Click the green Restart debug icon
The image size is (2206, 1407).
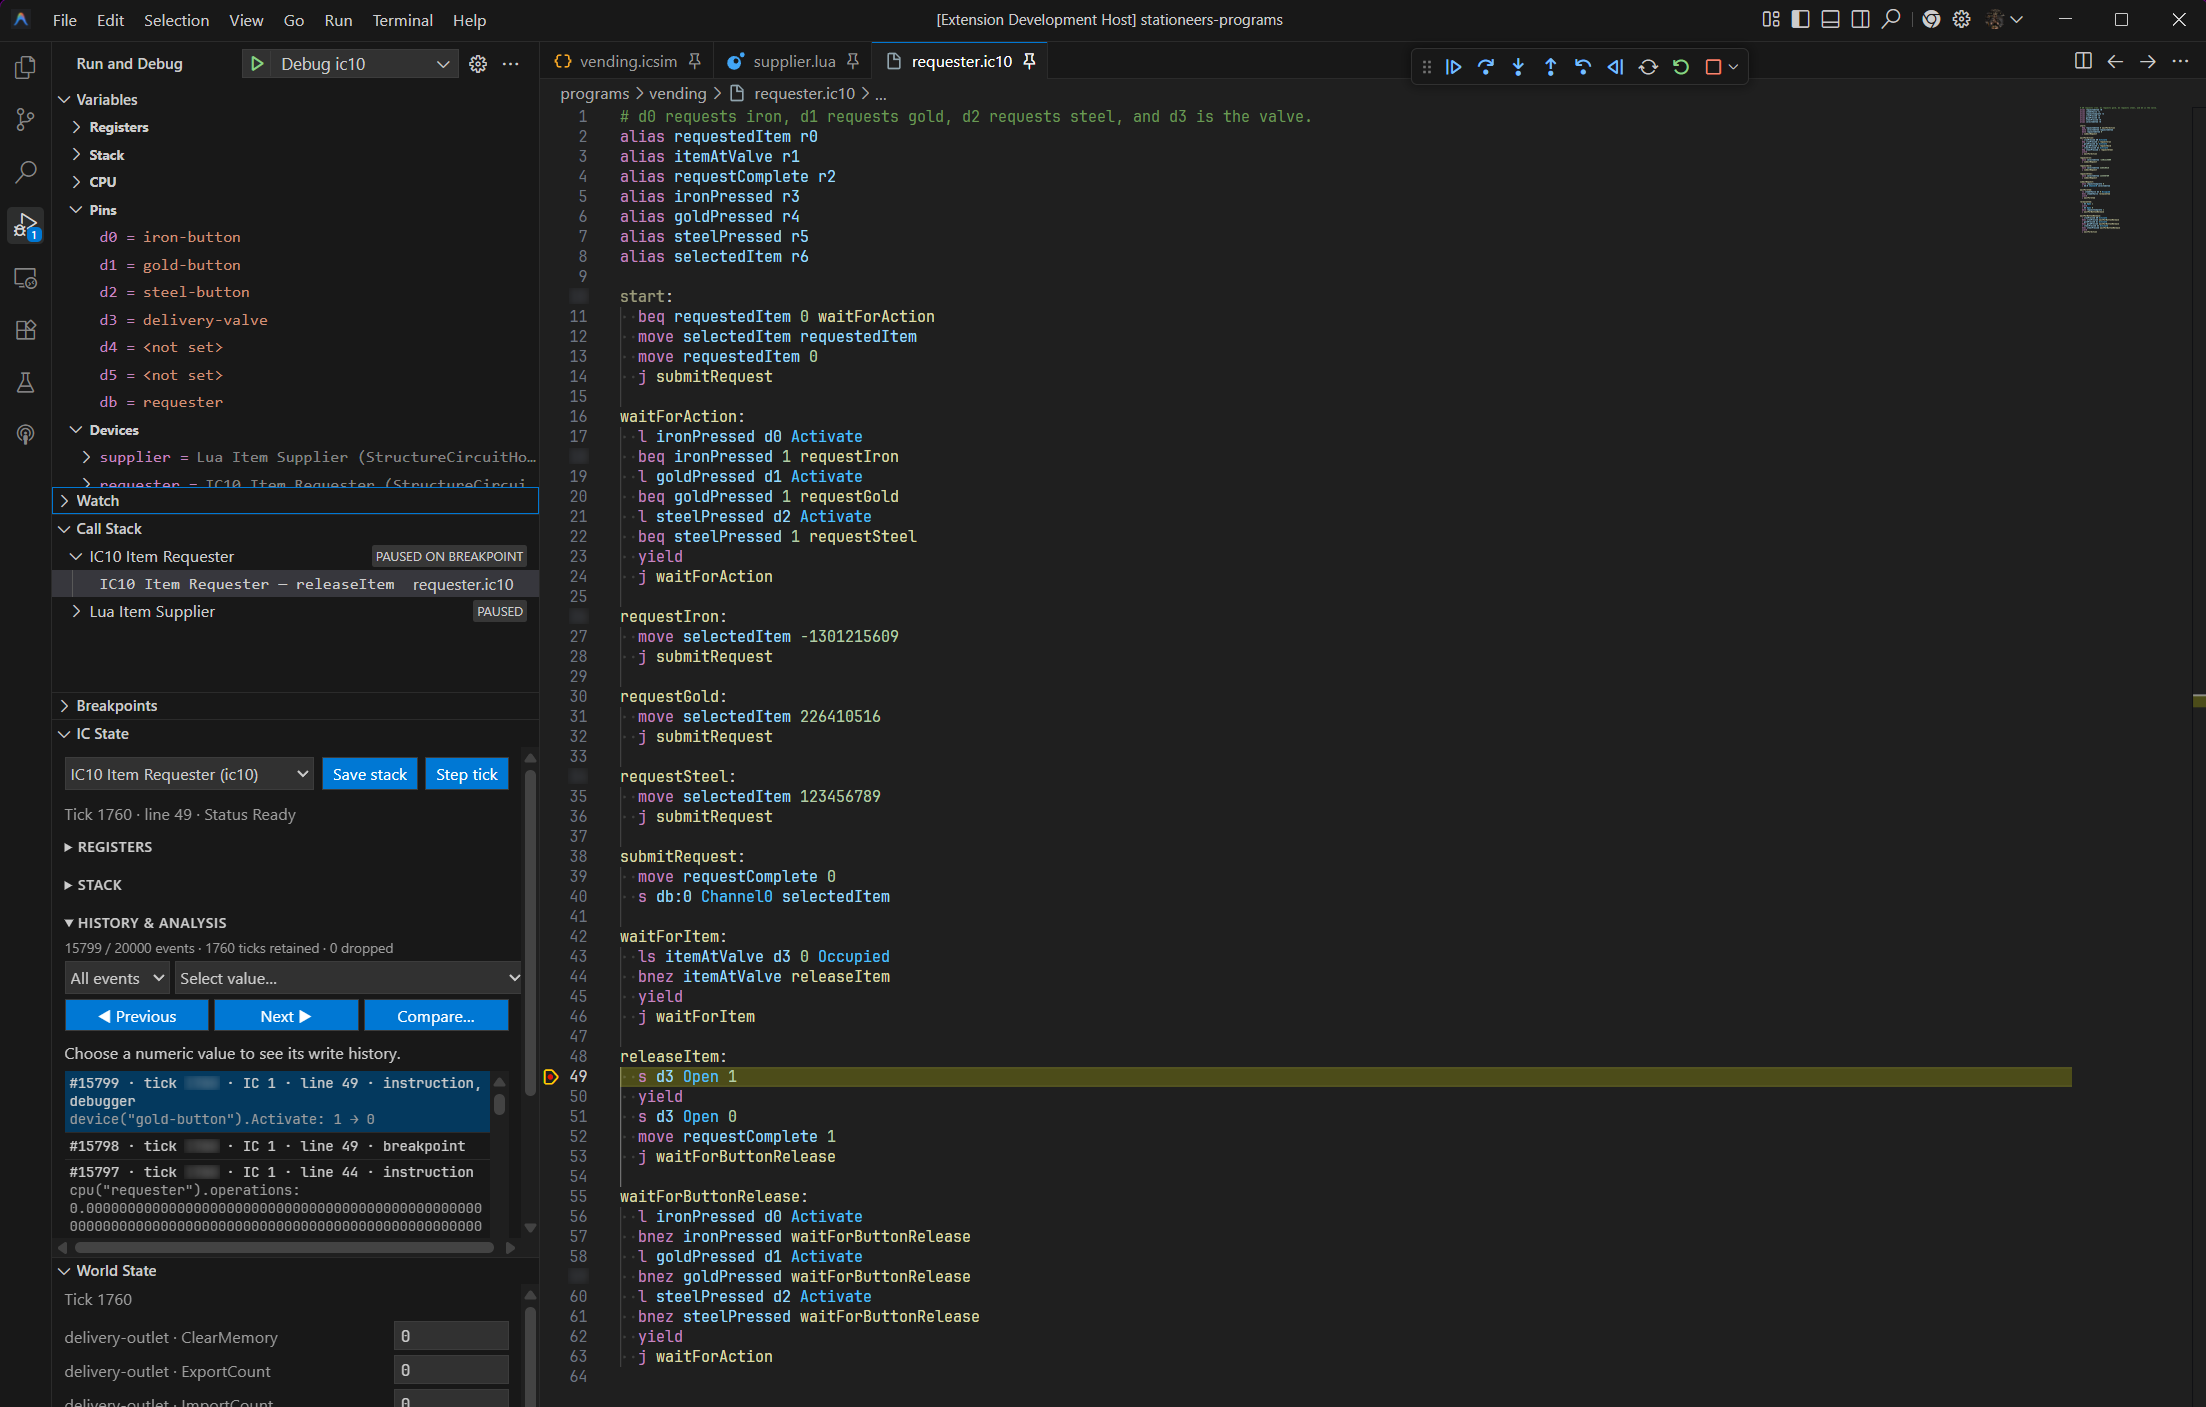[x=1681, y=67]
